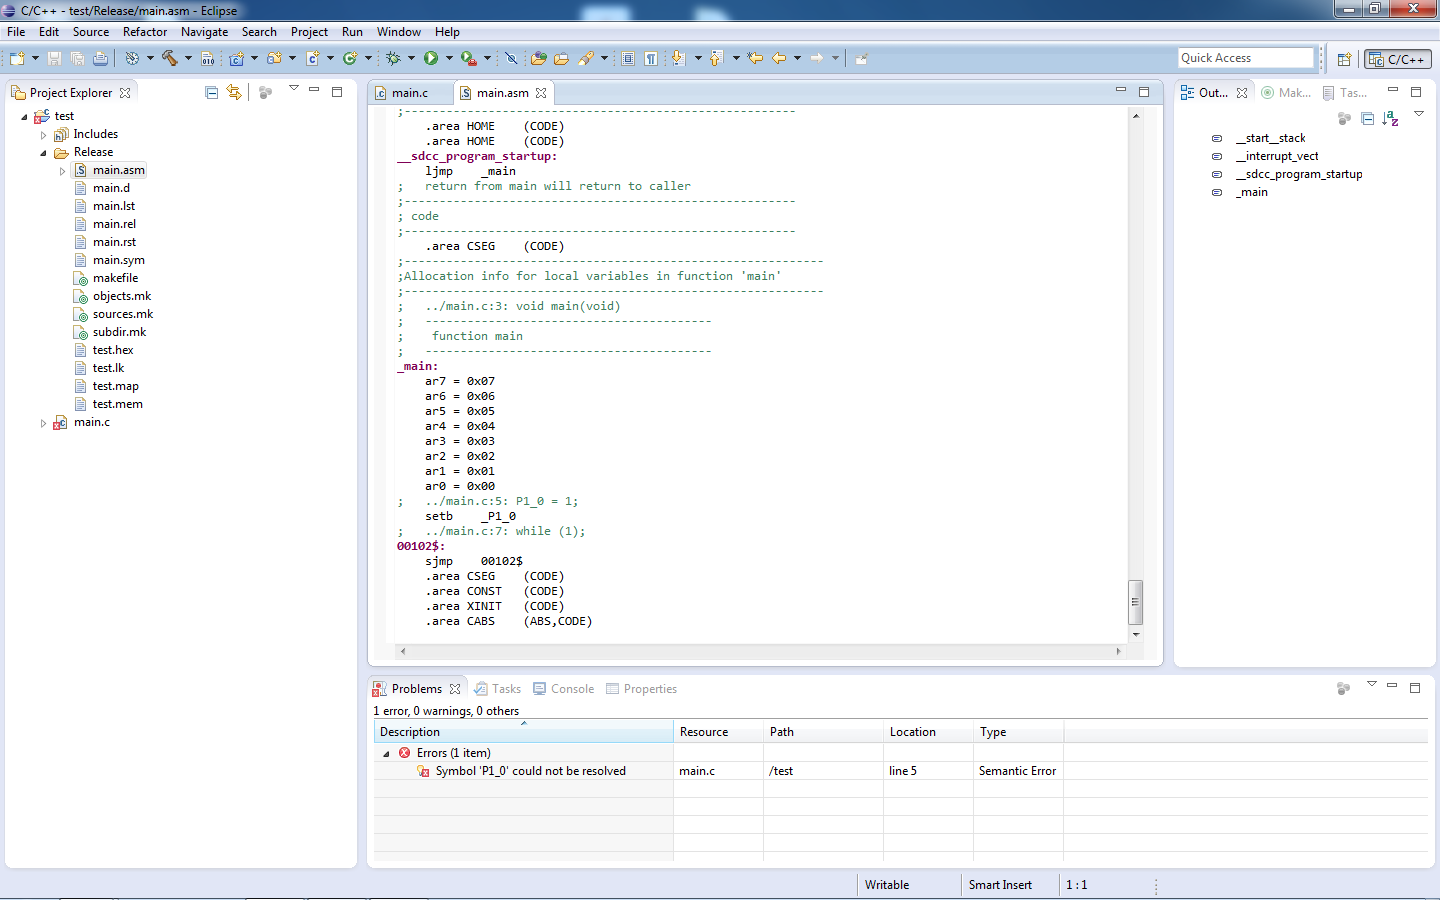
Task: Click the Build hammer icon in toolbar
Action: point(169,59)
